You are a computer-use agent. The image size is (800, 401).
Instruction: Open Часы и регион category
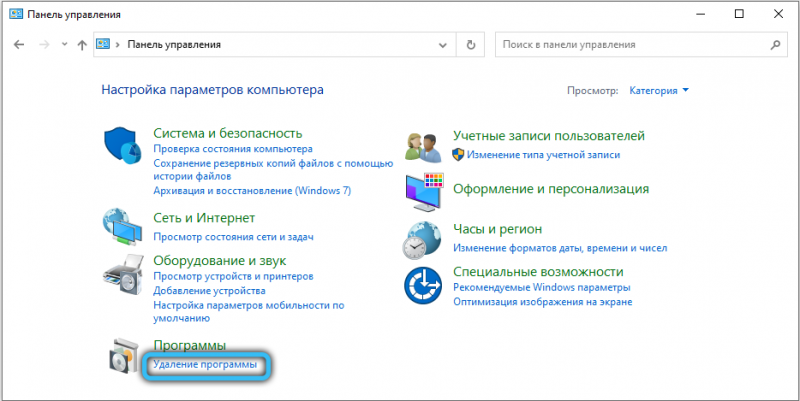click(497, 229)
